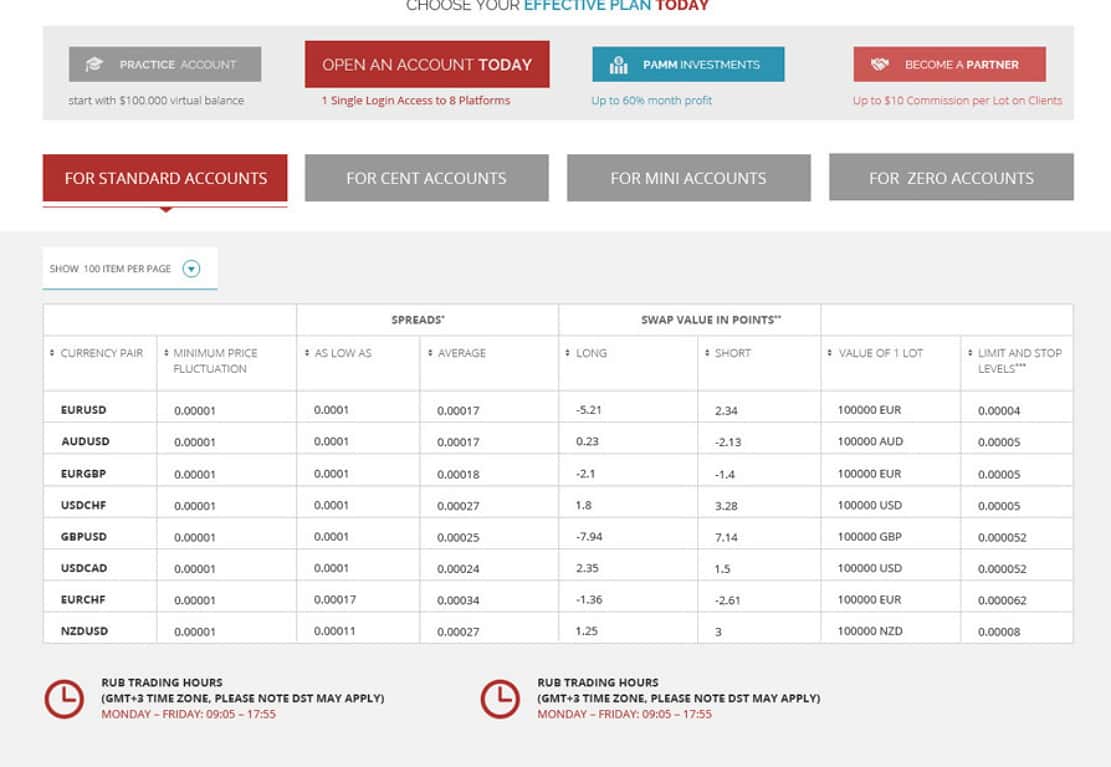Click the AUDUSD currency pair row label
1111x767 pixels.
coord(85,441)
